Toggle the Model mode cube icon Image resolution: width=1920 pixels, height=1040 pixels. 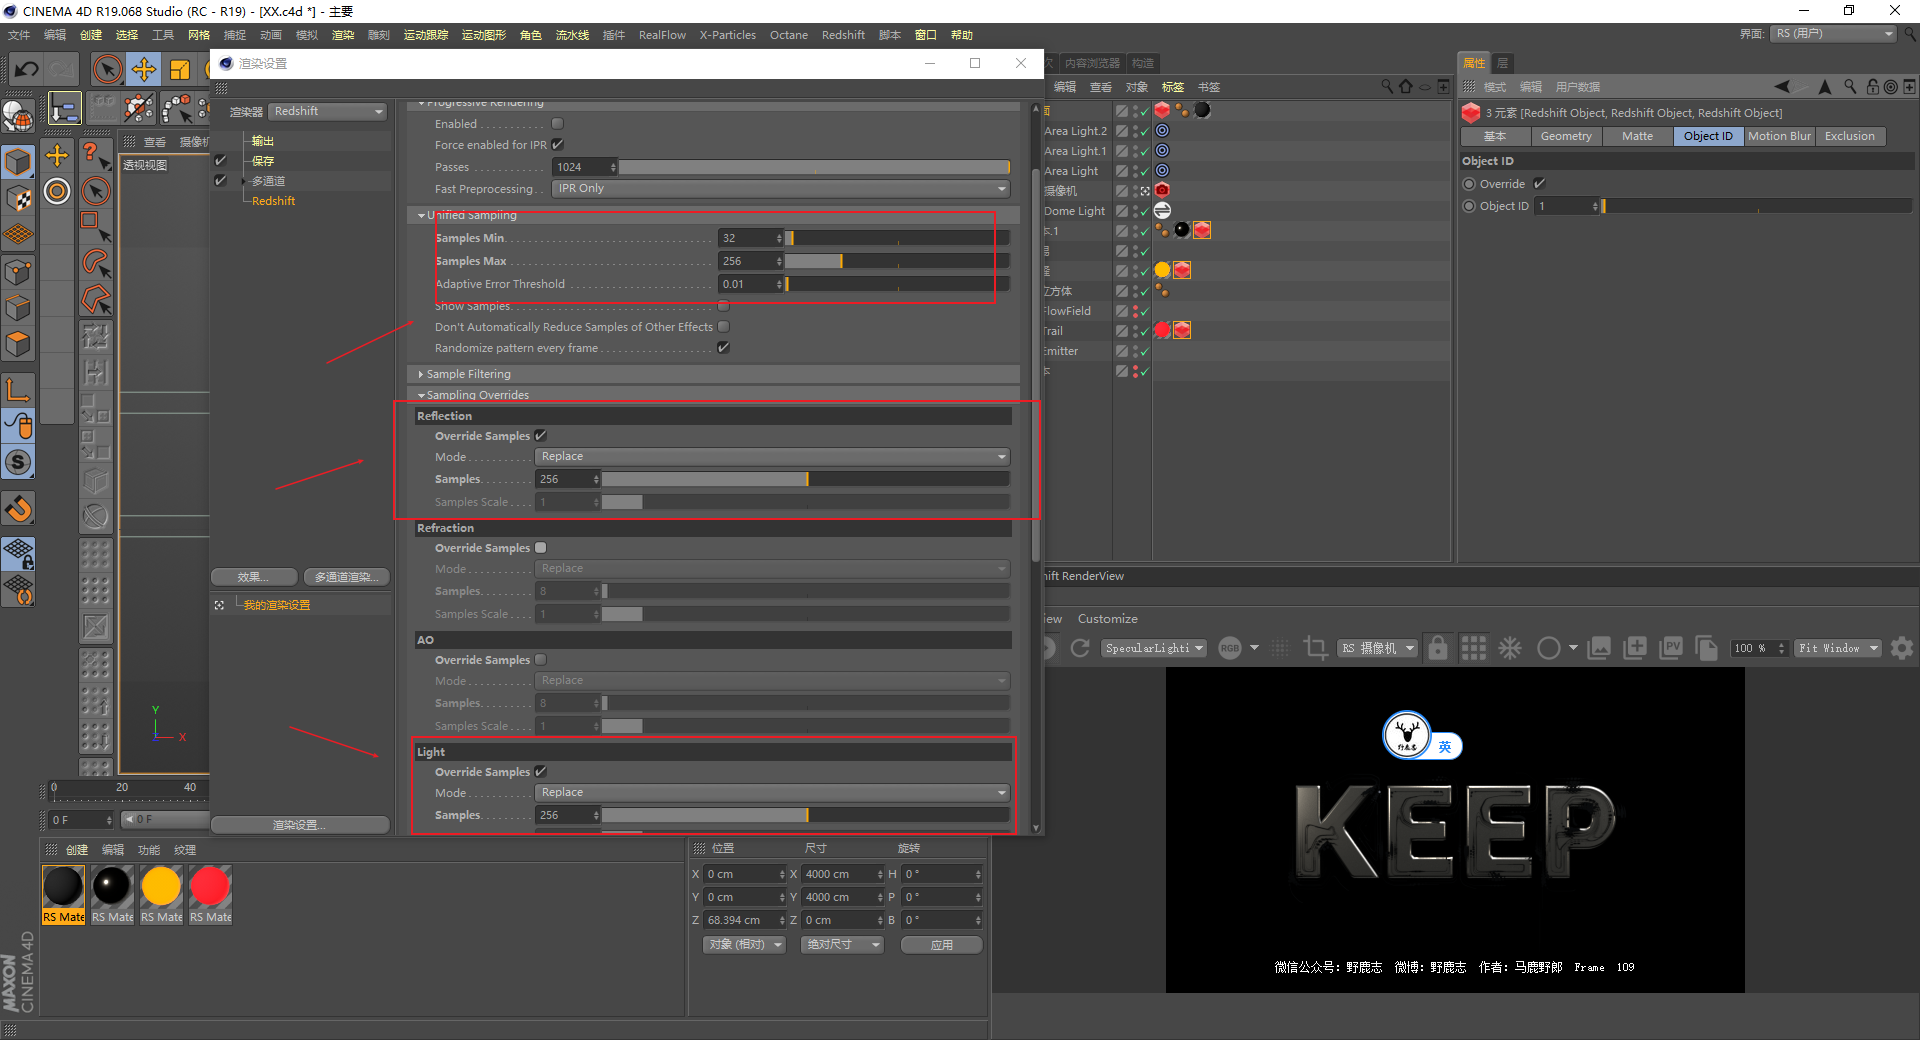click(x=18, y=161)
